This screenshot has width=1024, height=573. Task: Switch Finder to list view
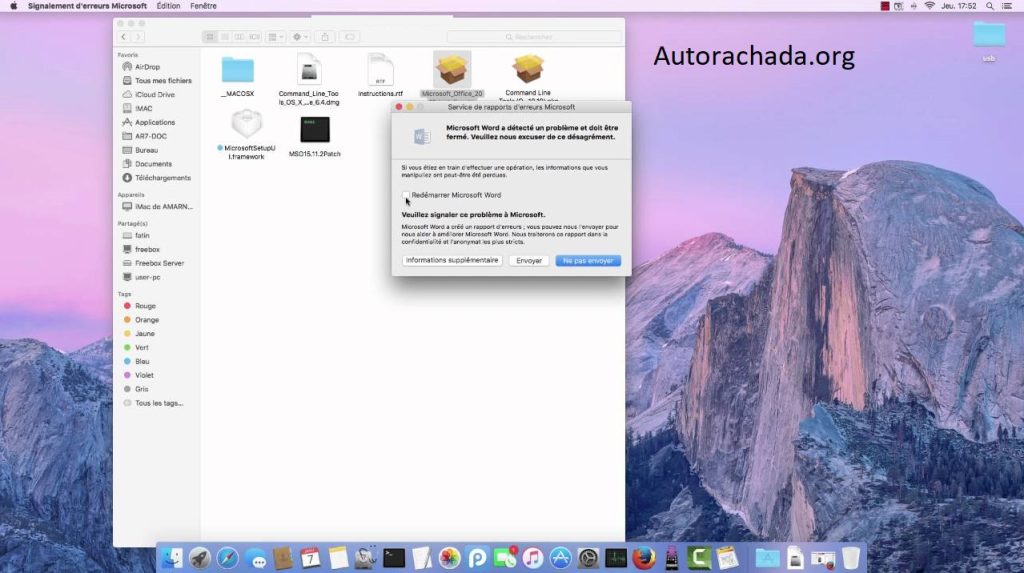[x=225, y=37]
